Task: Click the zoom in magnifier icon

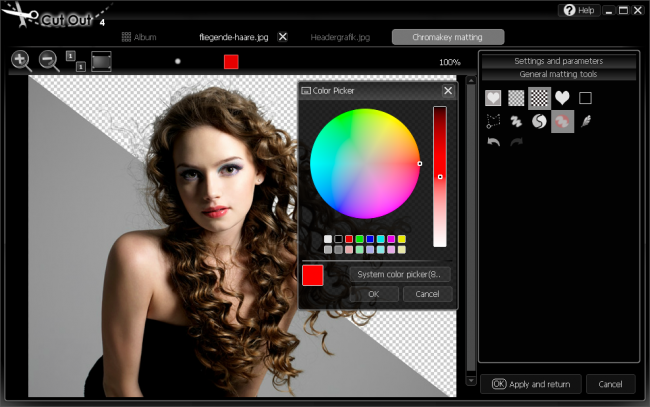Action: 21,61
